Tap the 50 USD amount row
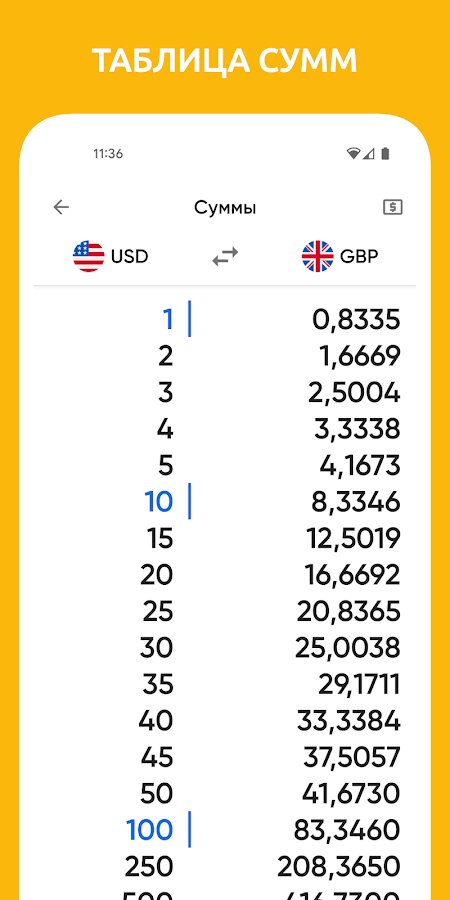Viewport: 450px width, 900px height. [x=225, y=793]
